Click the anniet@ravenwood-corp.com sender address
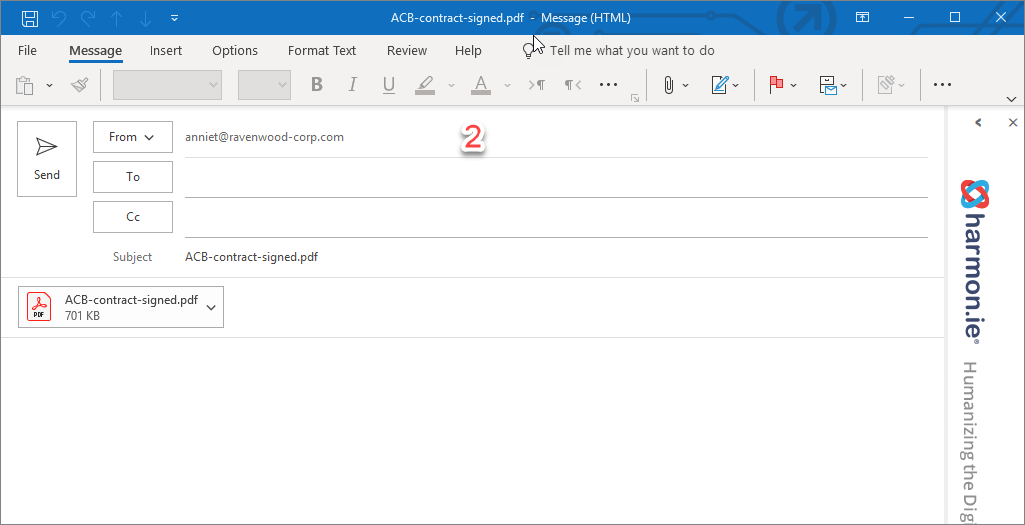 (264, 137)
